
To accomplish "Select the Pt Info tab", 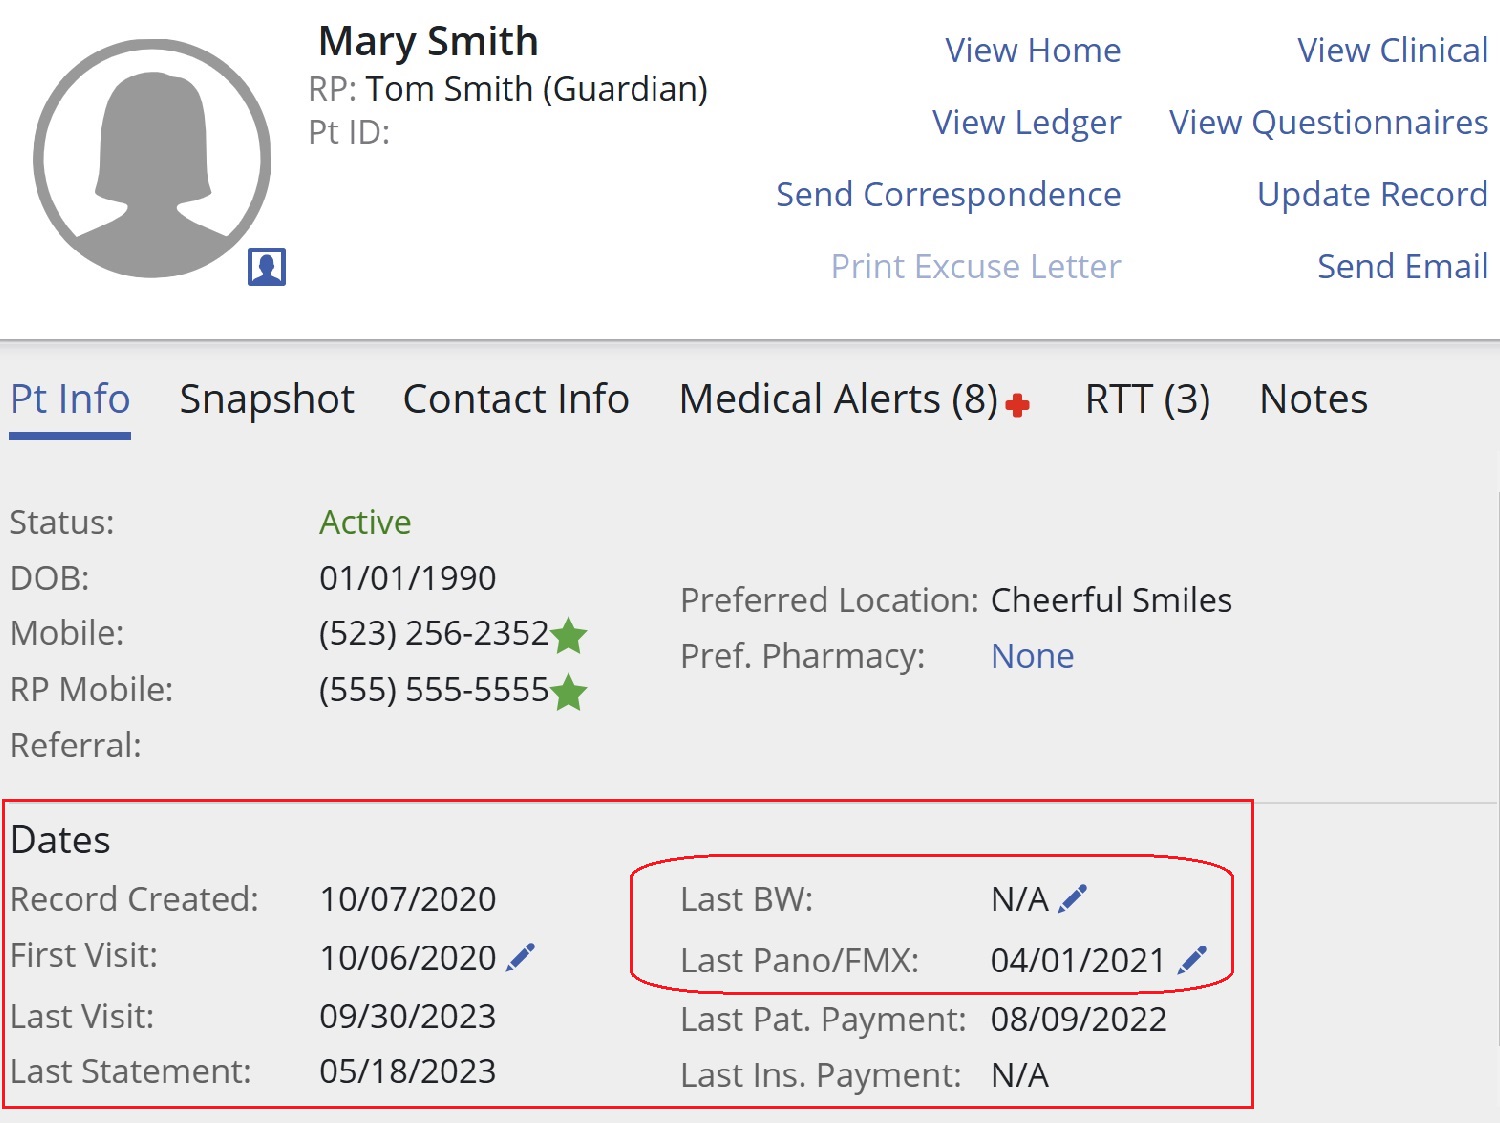I will (70, 399).
